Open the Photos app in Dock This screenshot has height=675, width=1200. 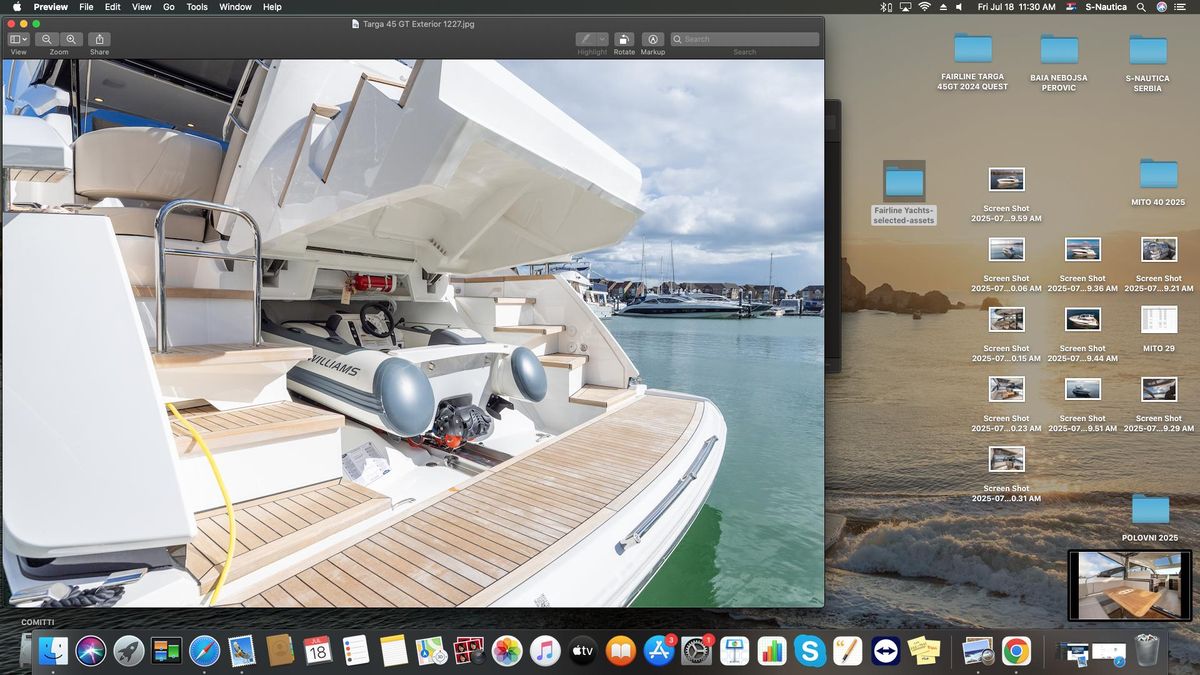tap(507, 651)
